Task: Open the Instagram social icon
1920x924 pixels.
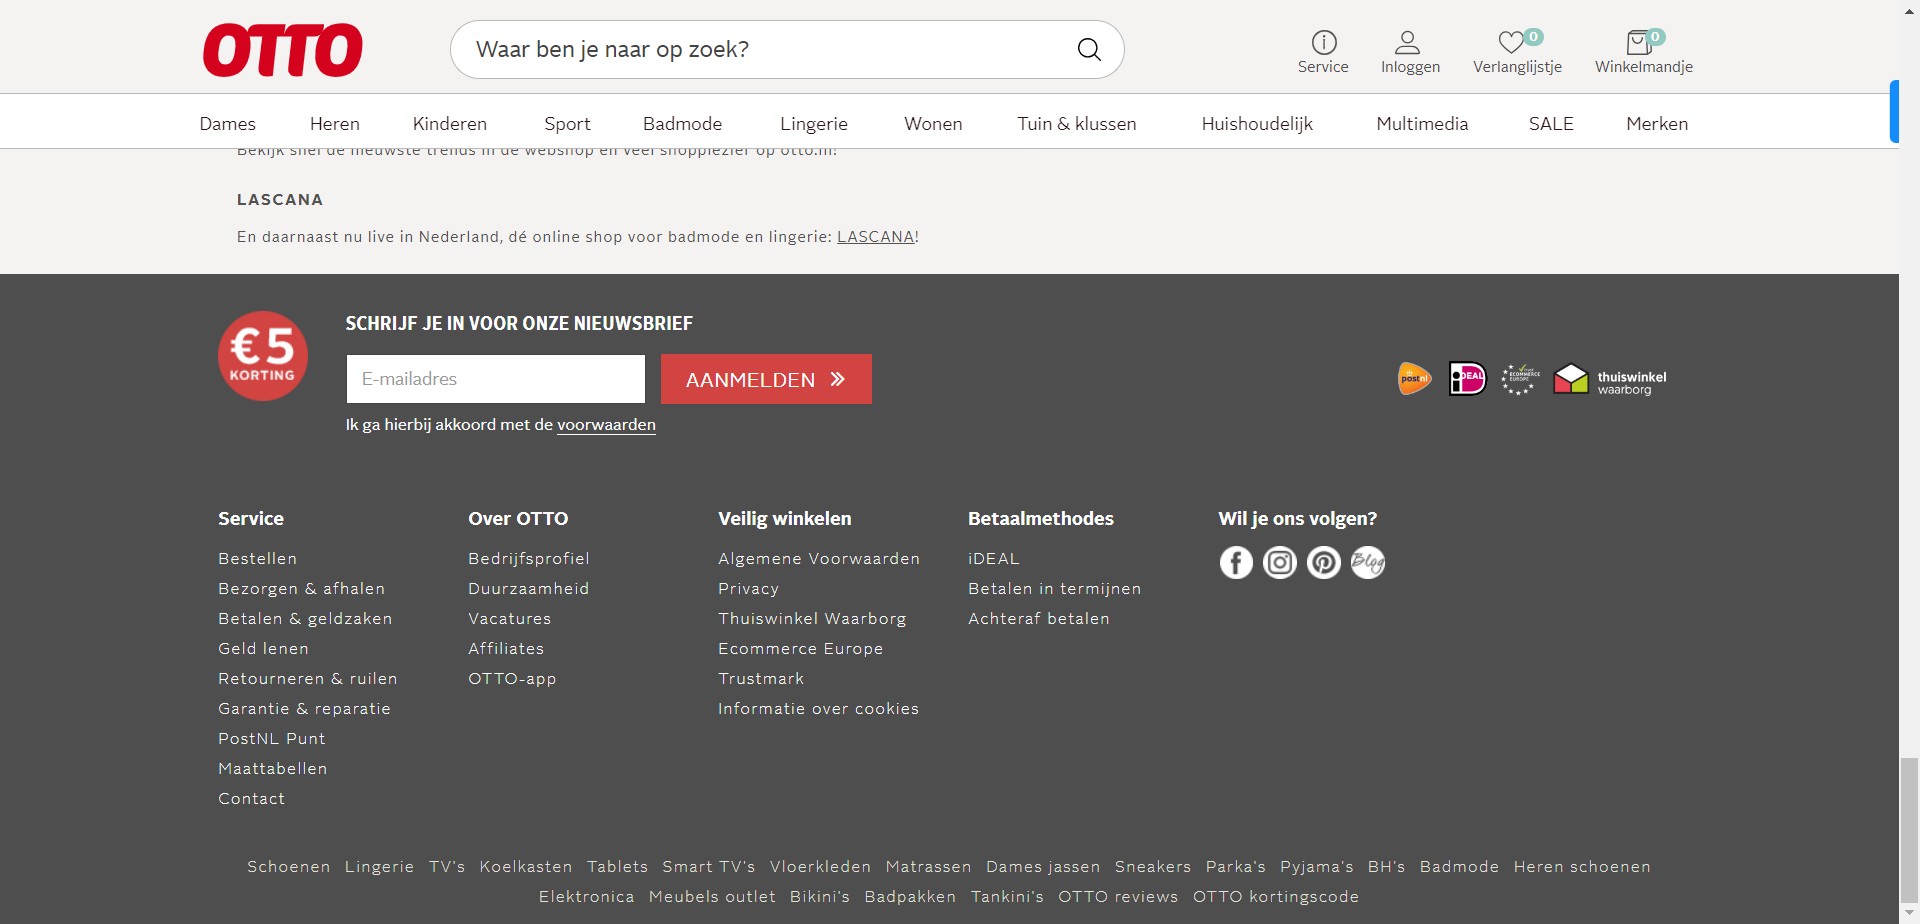Action: pyautogui.click(x=1280, y=563)
